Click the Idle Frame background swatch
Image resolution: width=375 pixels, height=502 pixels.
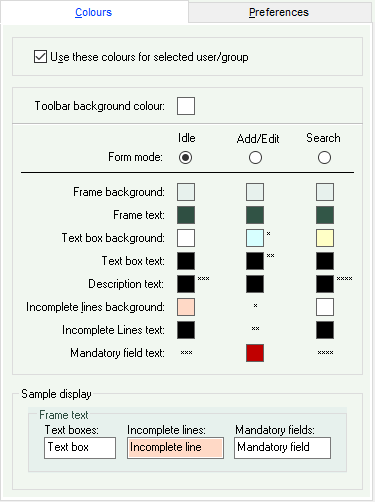click(x=186, y=192)
